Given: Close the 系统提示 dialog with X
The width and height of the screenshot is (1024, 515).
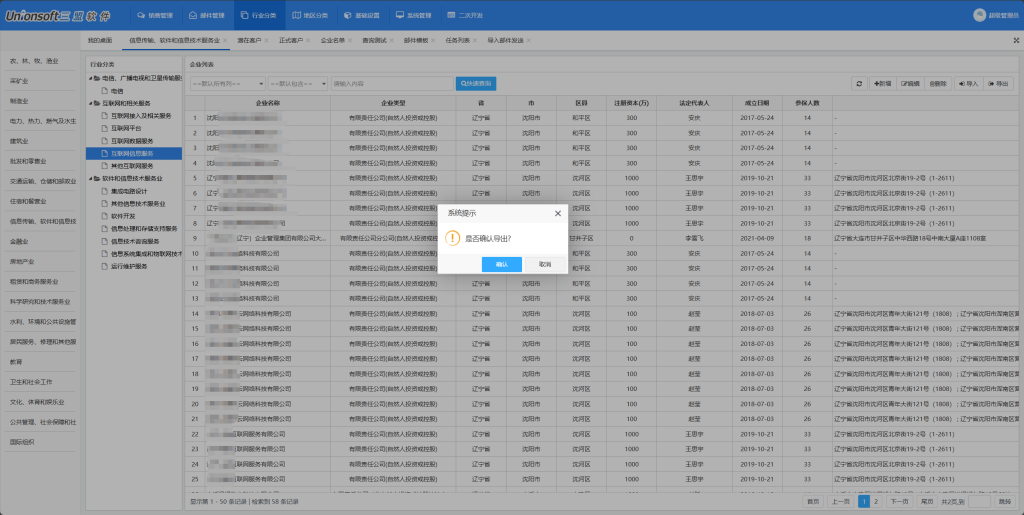Looking at the screenshot, I should pyautogui.click(x=558, y=213).
